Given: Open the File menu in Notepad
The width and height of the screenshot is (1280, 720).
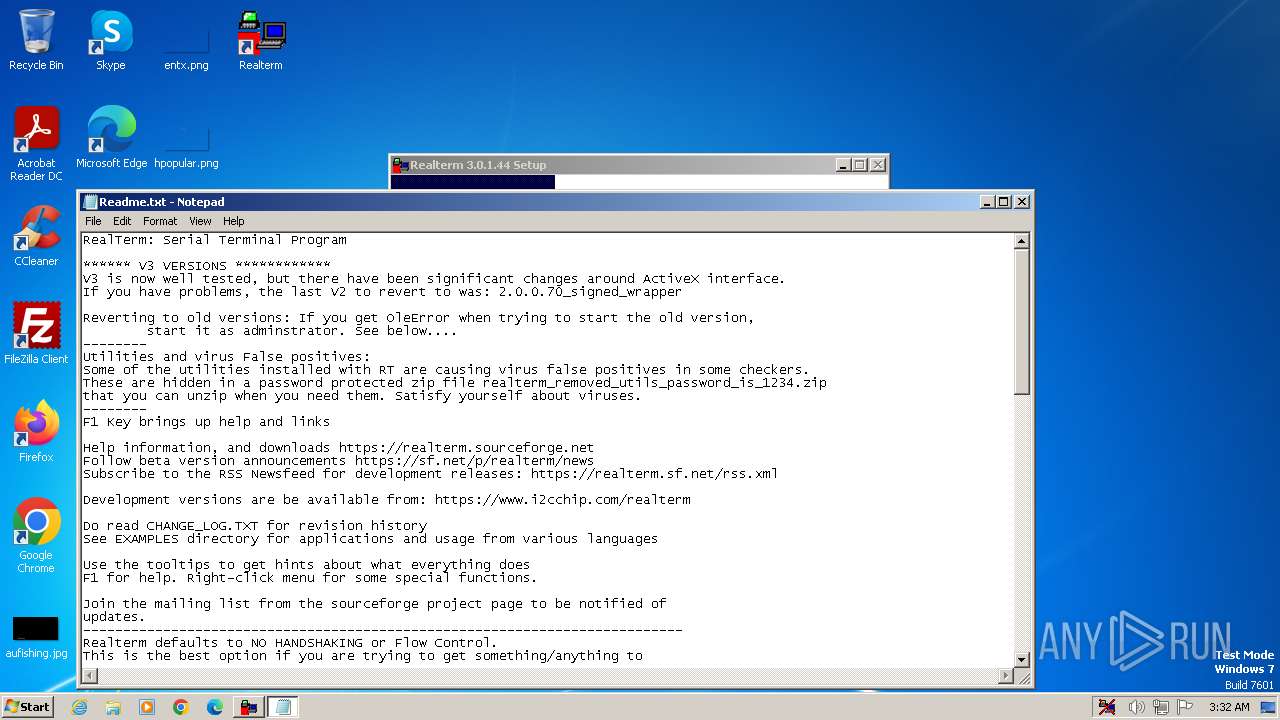Looking at the screenshot, I should click(93, 221).
